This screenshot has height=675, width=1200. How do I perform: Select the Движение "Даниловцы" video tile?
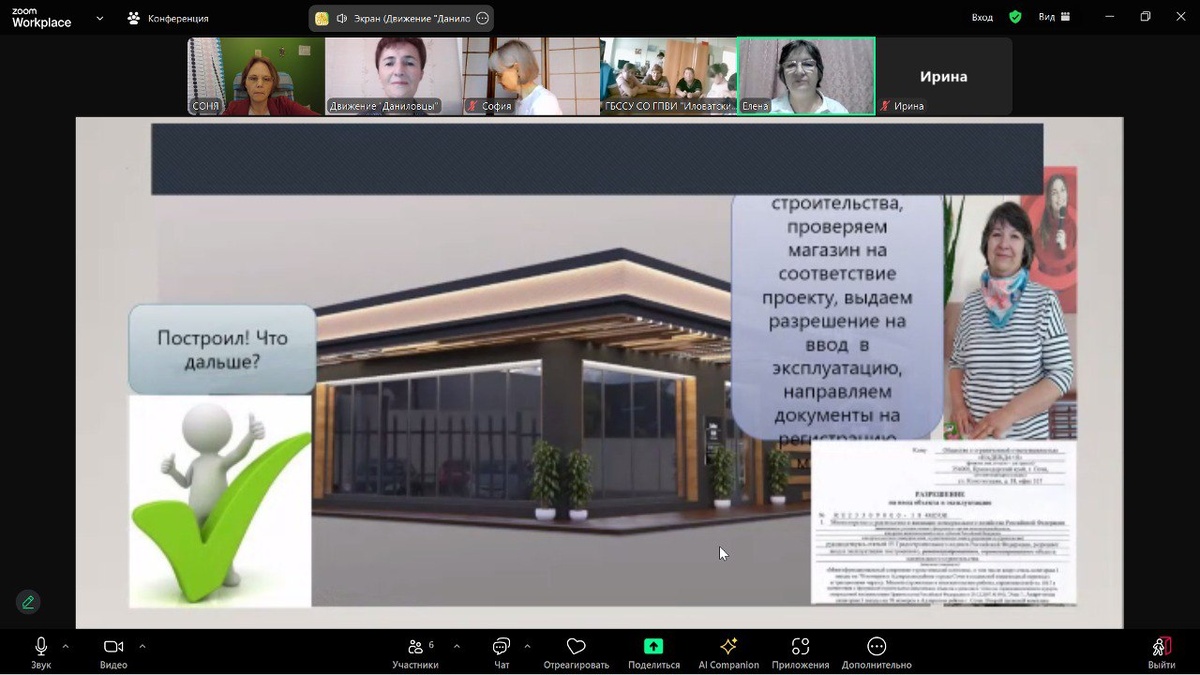pyautogui.click(x=393, y=77)
